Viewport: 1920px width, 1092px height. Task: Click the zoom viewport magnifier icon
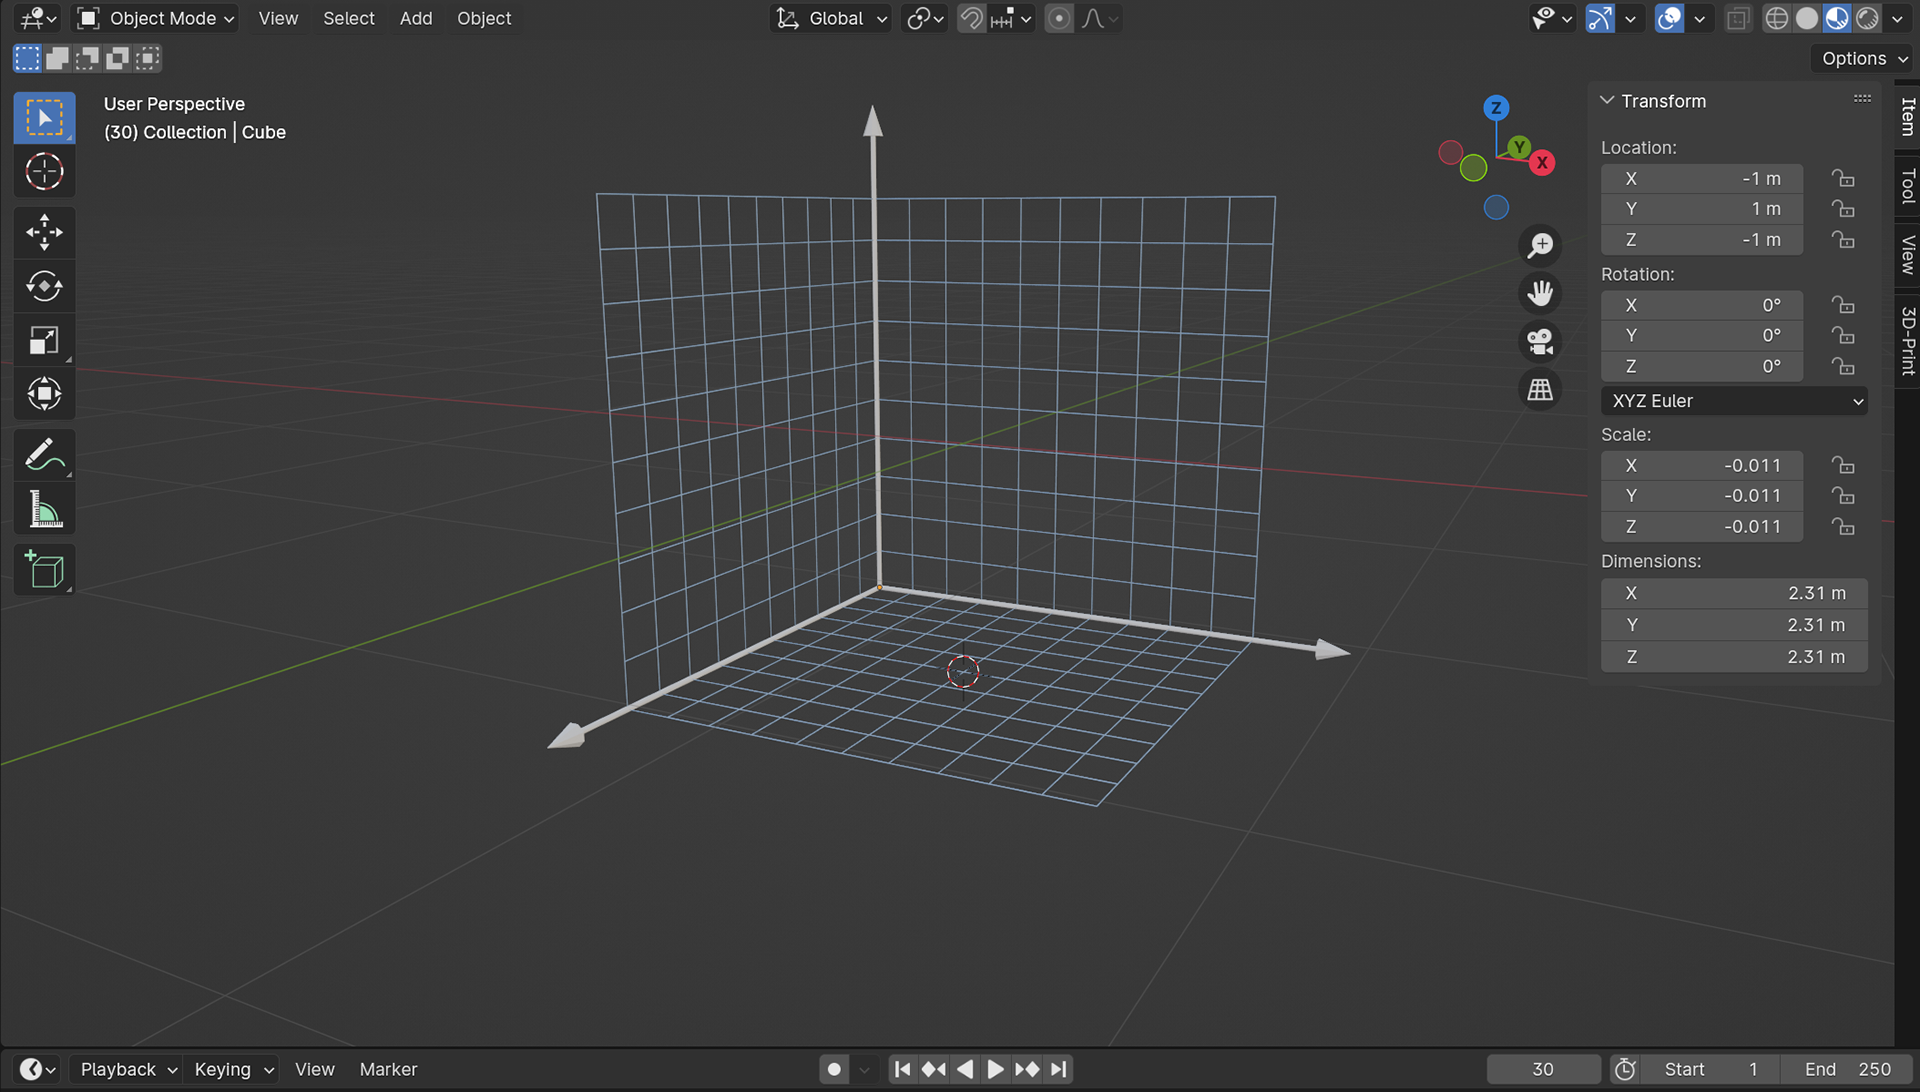click(x=1540, y=245)
